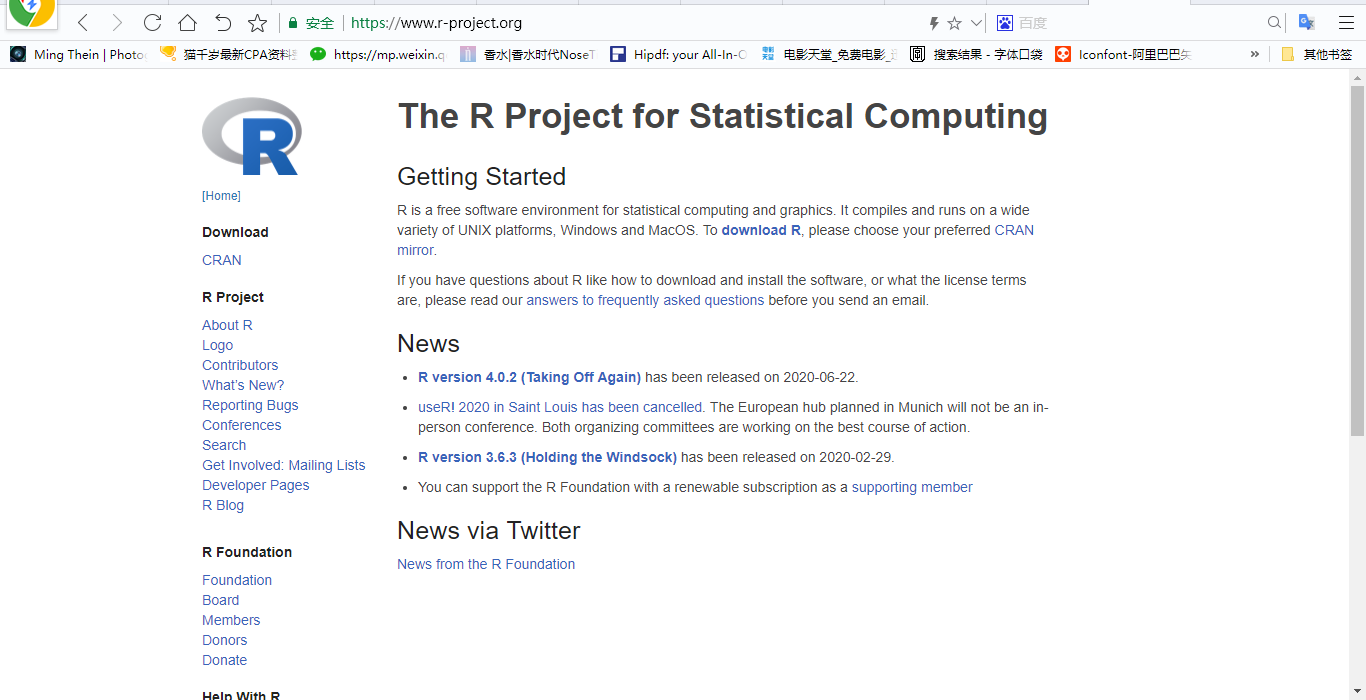Screen dimensions: 1366x700
Task: Click the magnifier search icon
Action: [1274, 22]
